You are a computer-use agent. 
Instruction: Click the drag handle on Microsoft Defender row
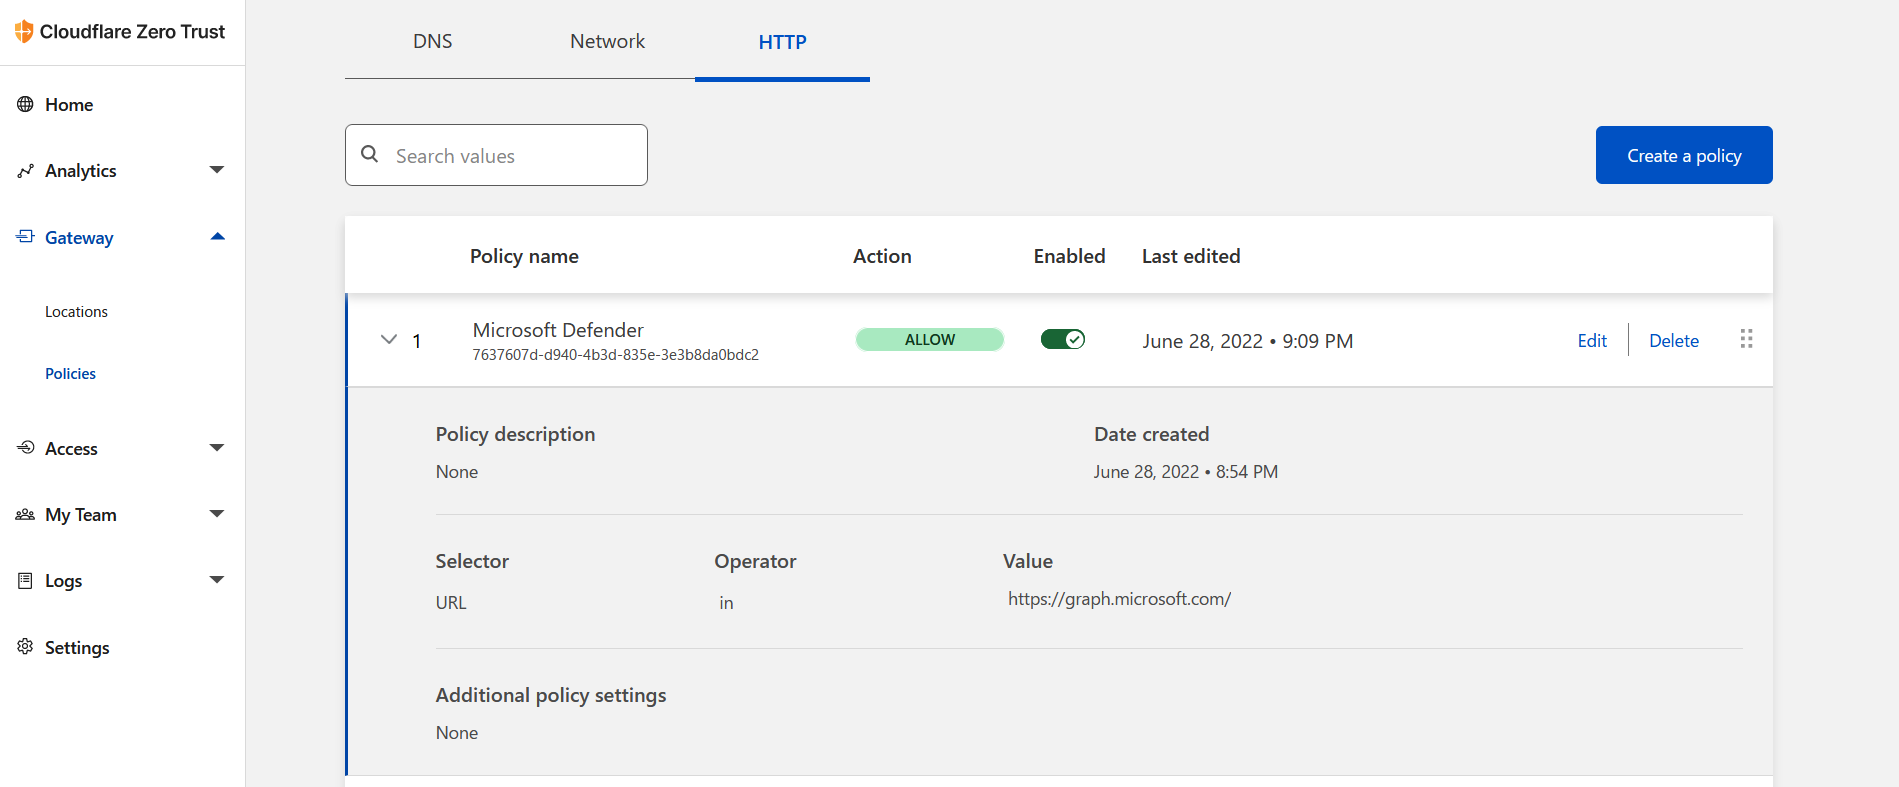(1746, 339)
